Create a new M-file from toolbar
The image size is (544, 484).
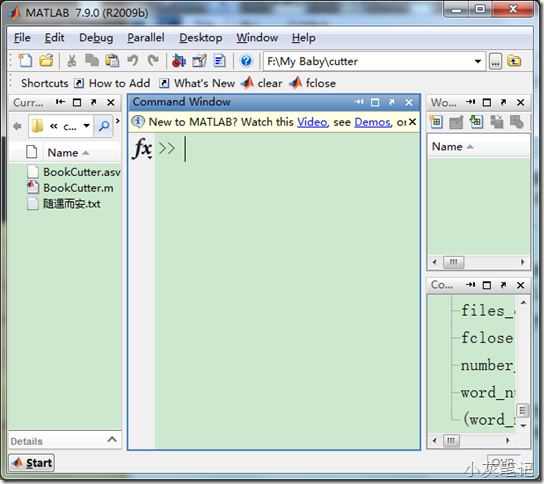tap(25, 61)
